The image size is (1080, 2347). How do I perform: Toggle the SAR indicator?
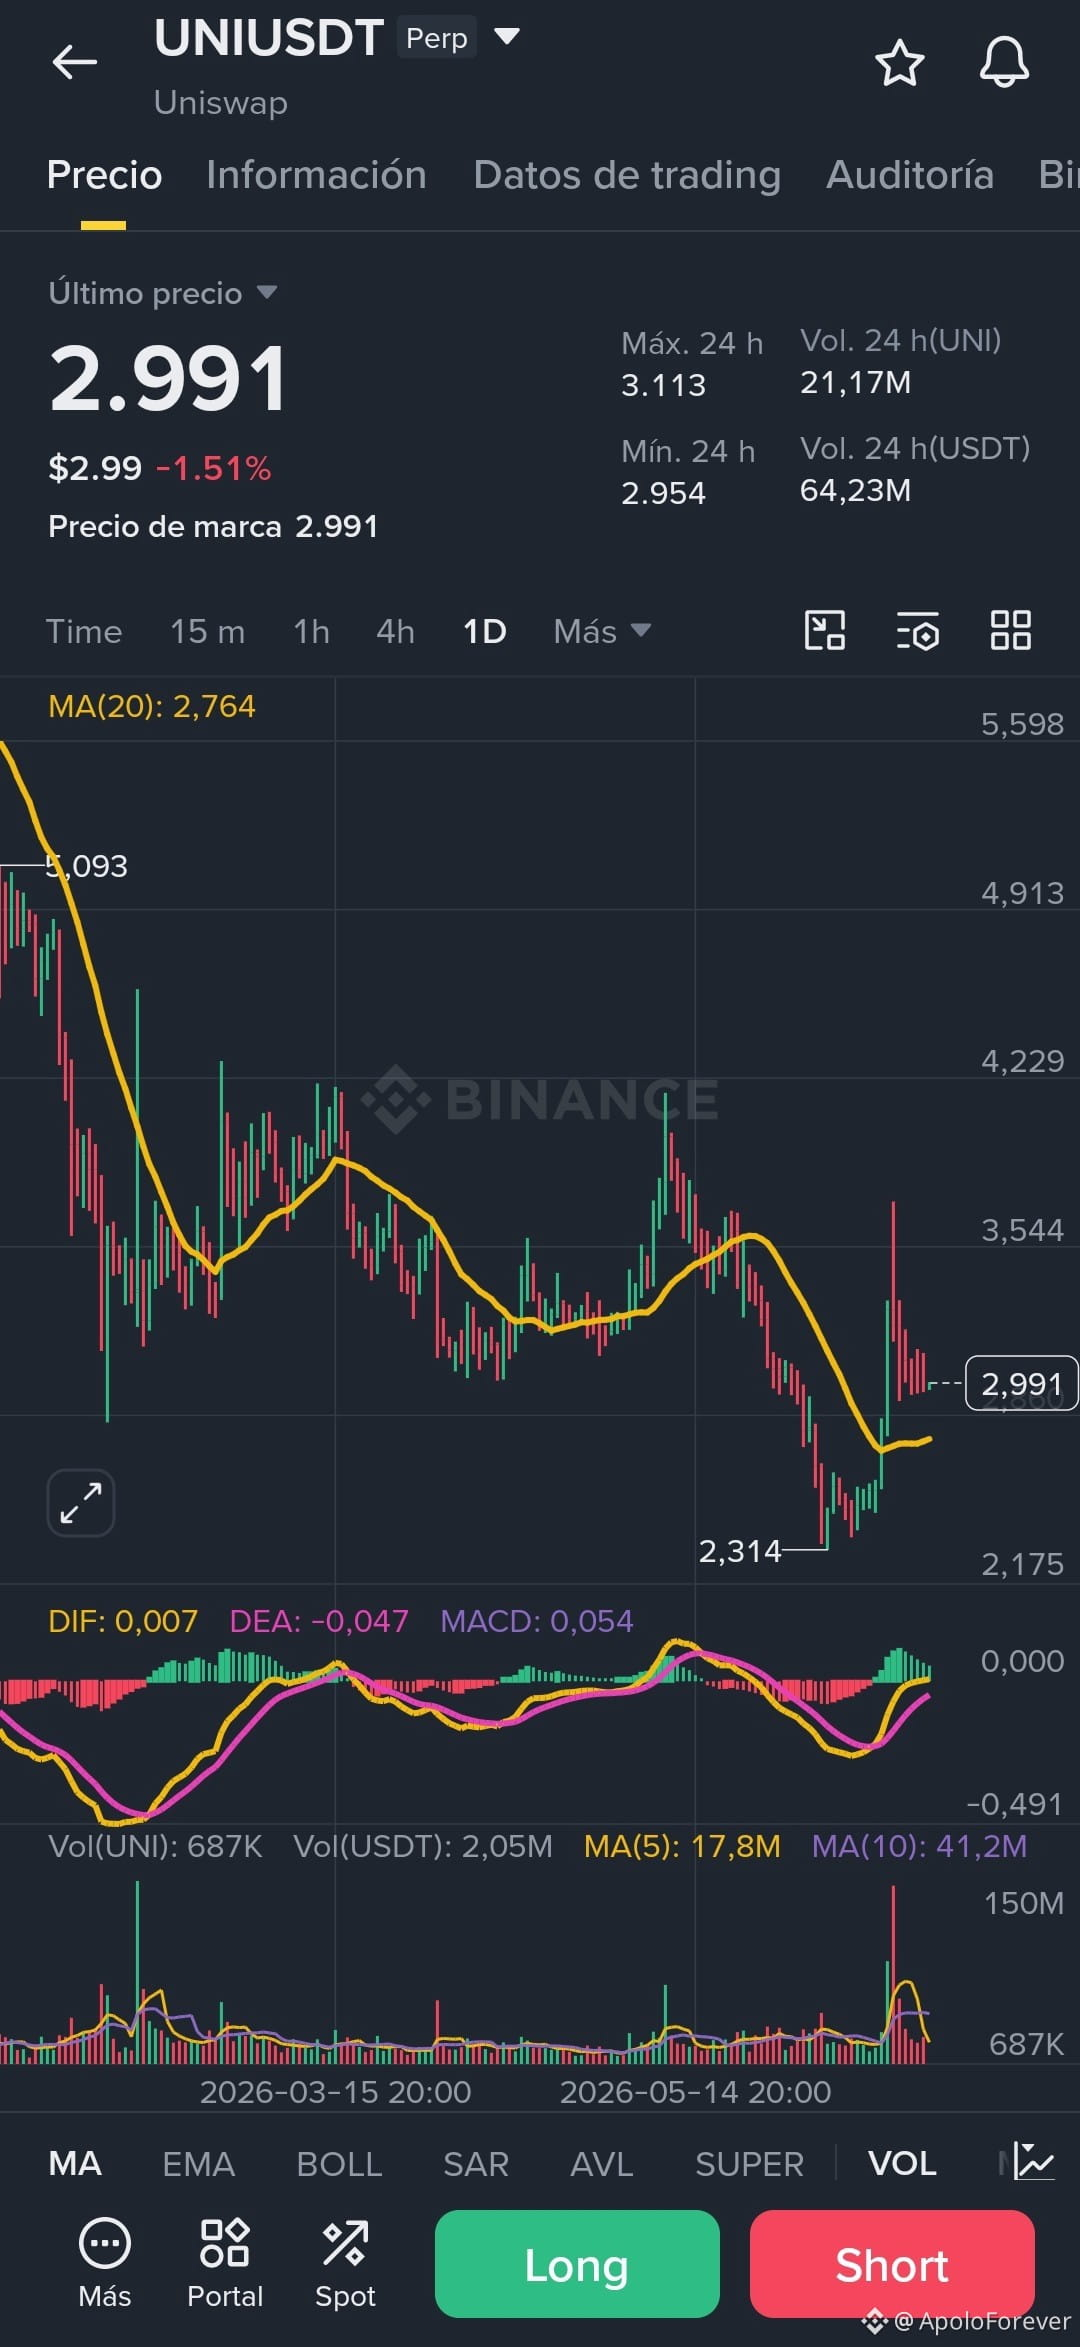point(476,2163)
